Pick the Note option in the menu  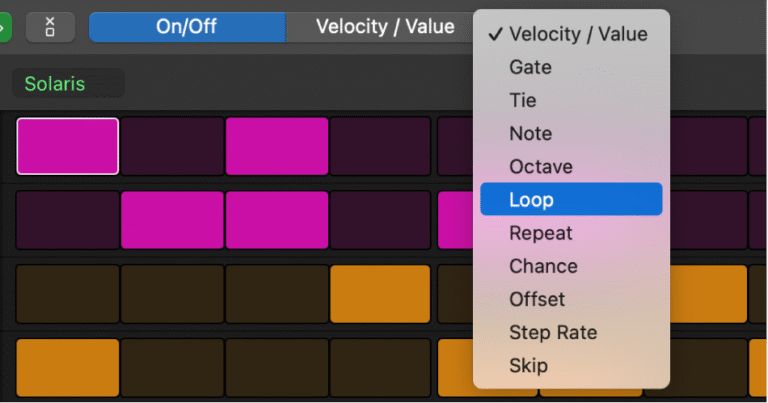pos(530,133)
